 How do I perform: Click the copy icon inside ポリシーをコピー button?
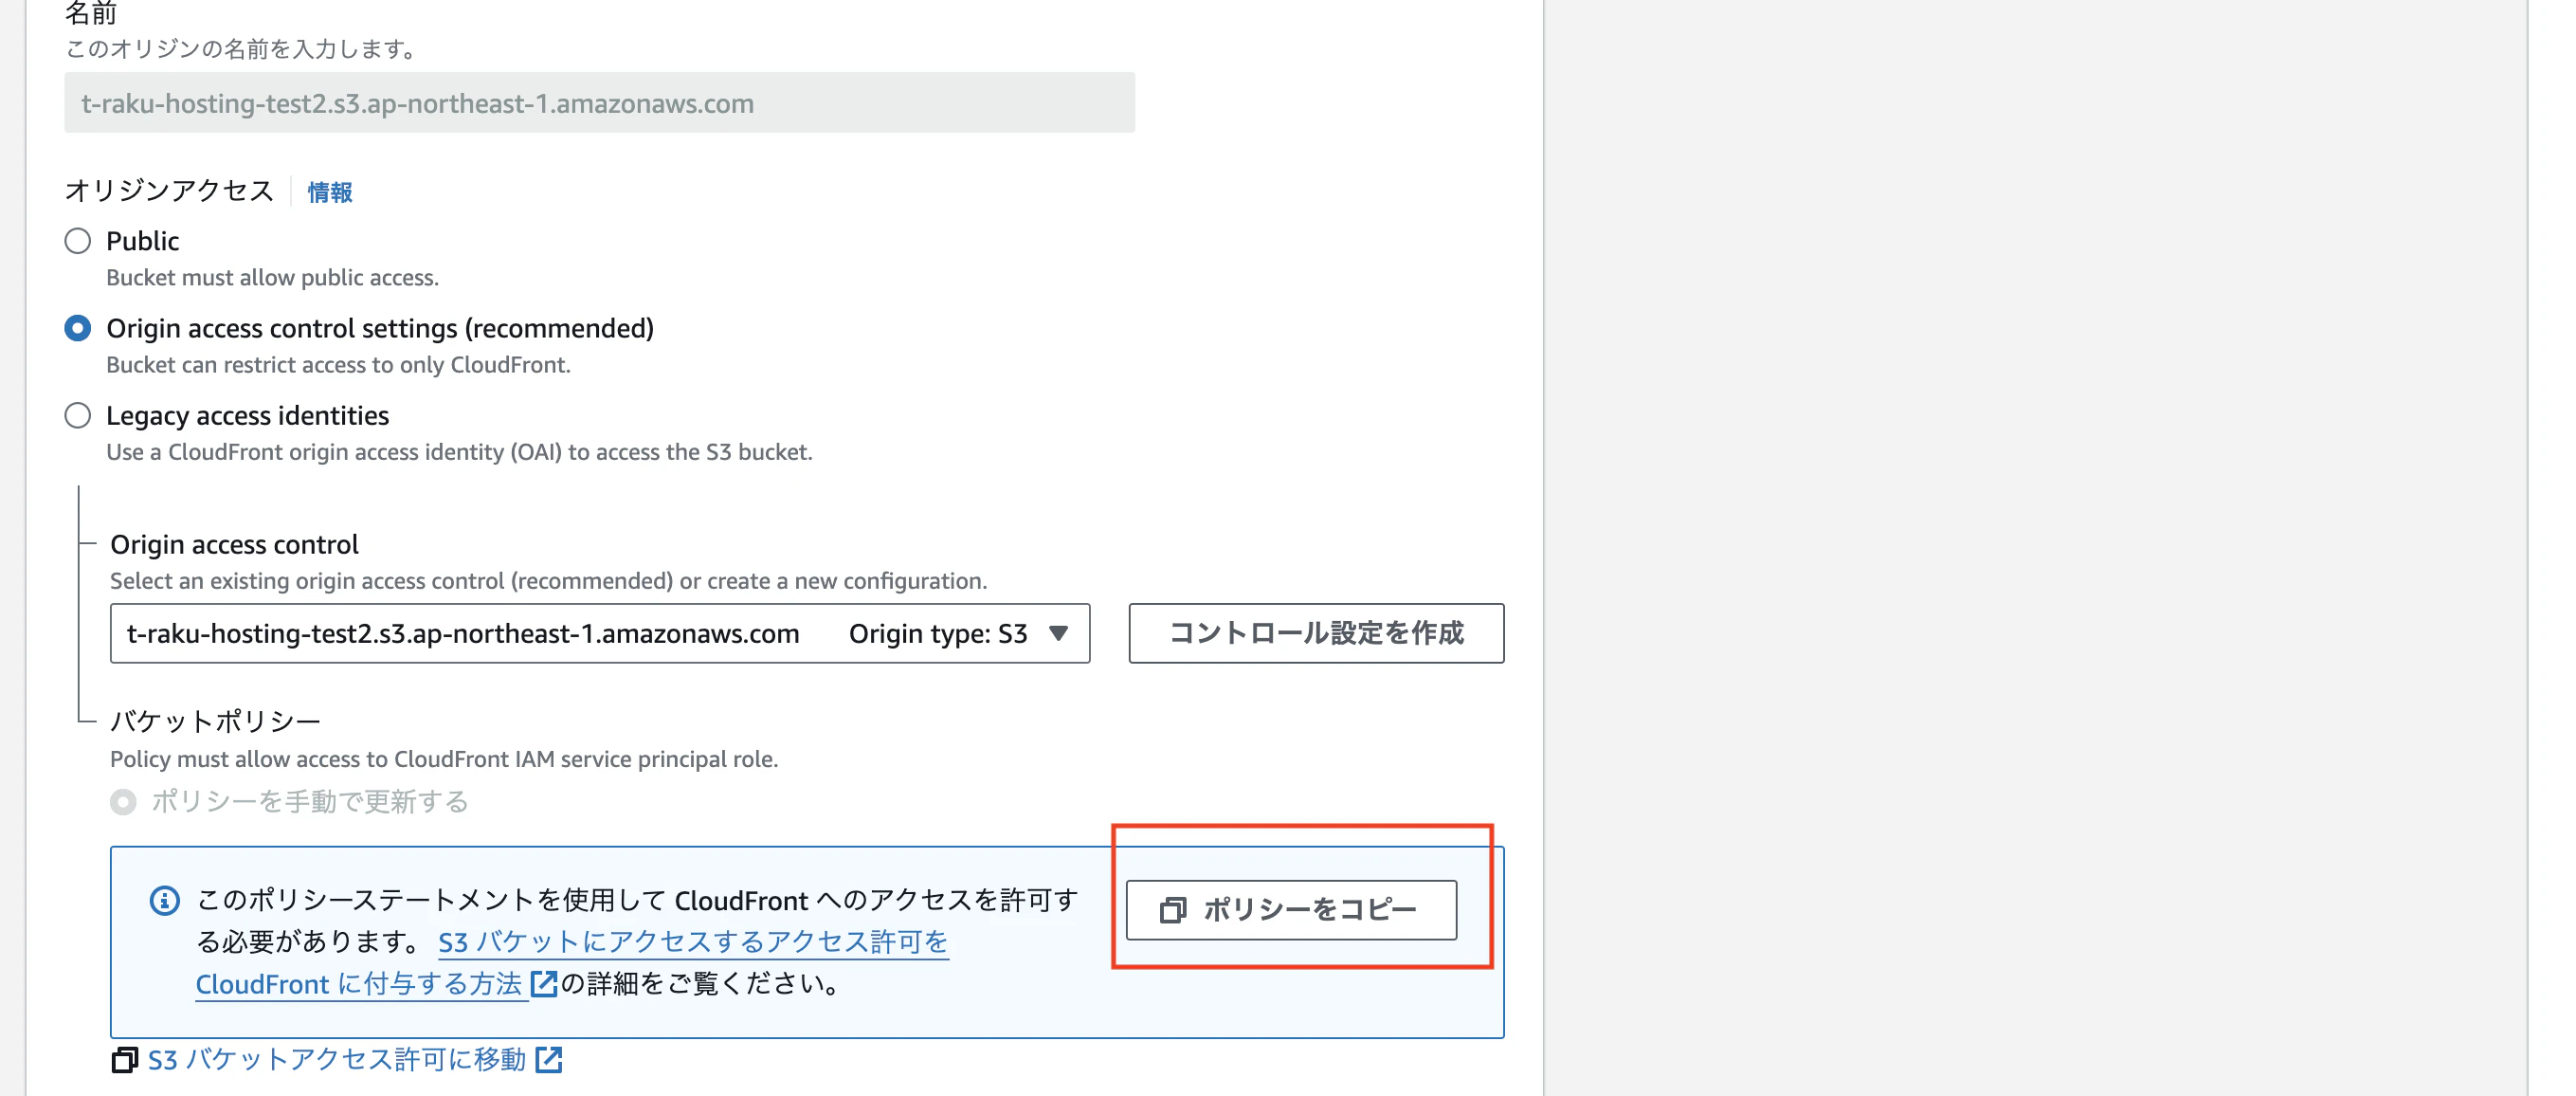(x=1172, y=911)
